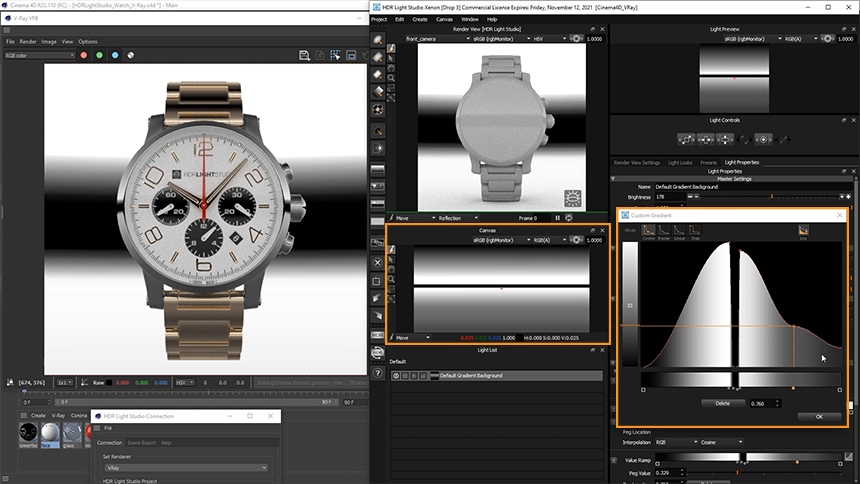Viewport: 860px width, 484px height.
Task: Click the HDR render toolbar icon
Action: [377, 335]
